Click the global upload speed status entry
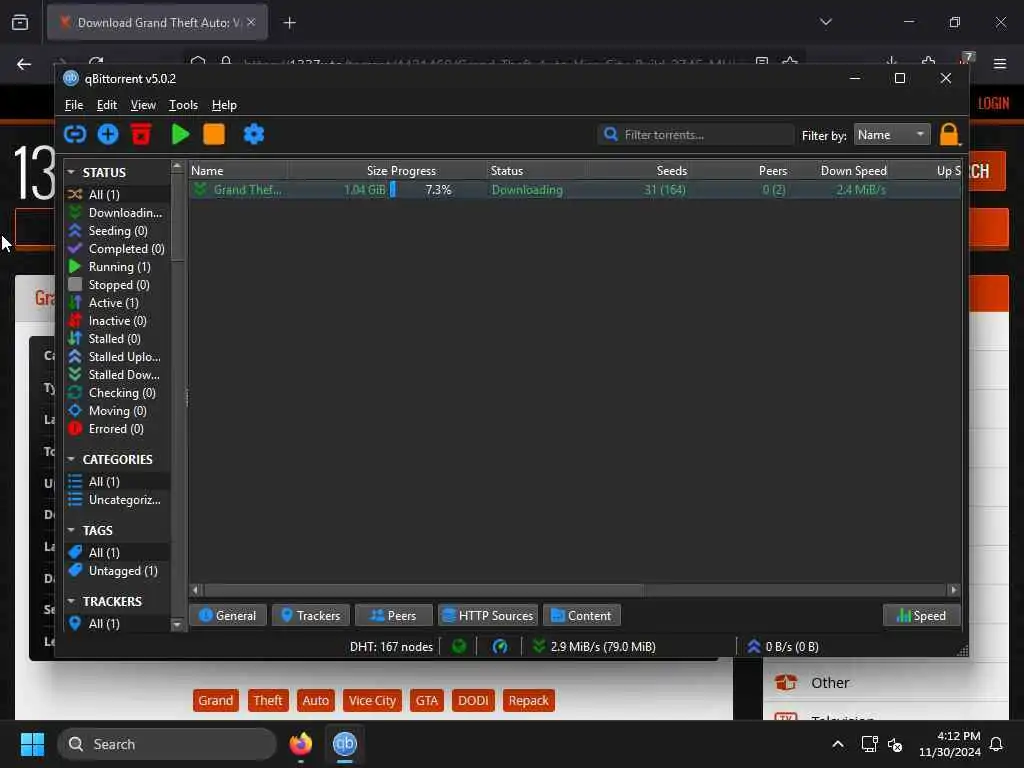The height and width of the screenshot is (768, 1024). [782, 647]
